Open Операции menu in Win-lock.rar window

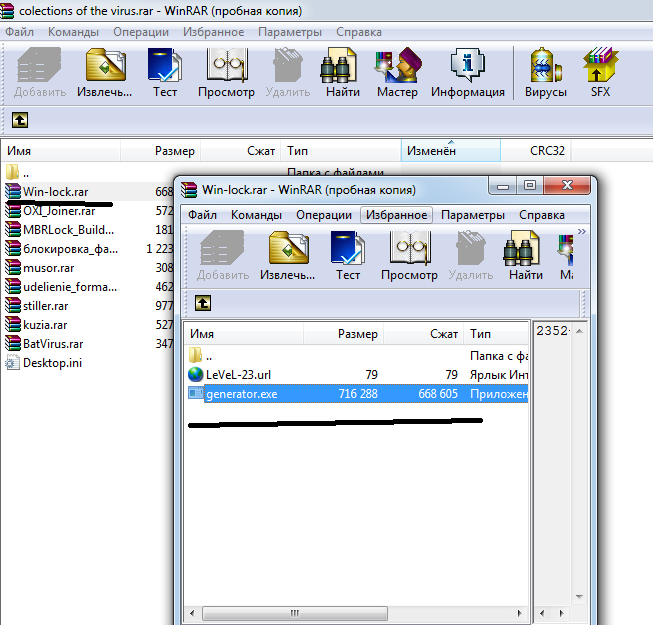(324, 215)
